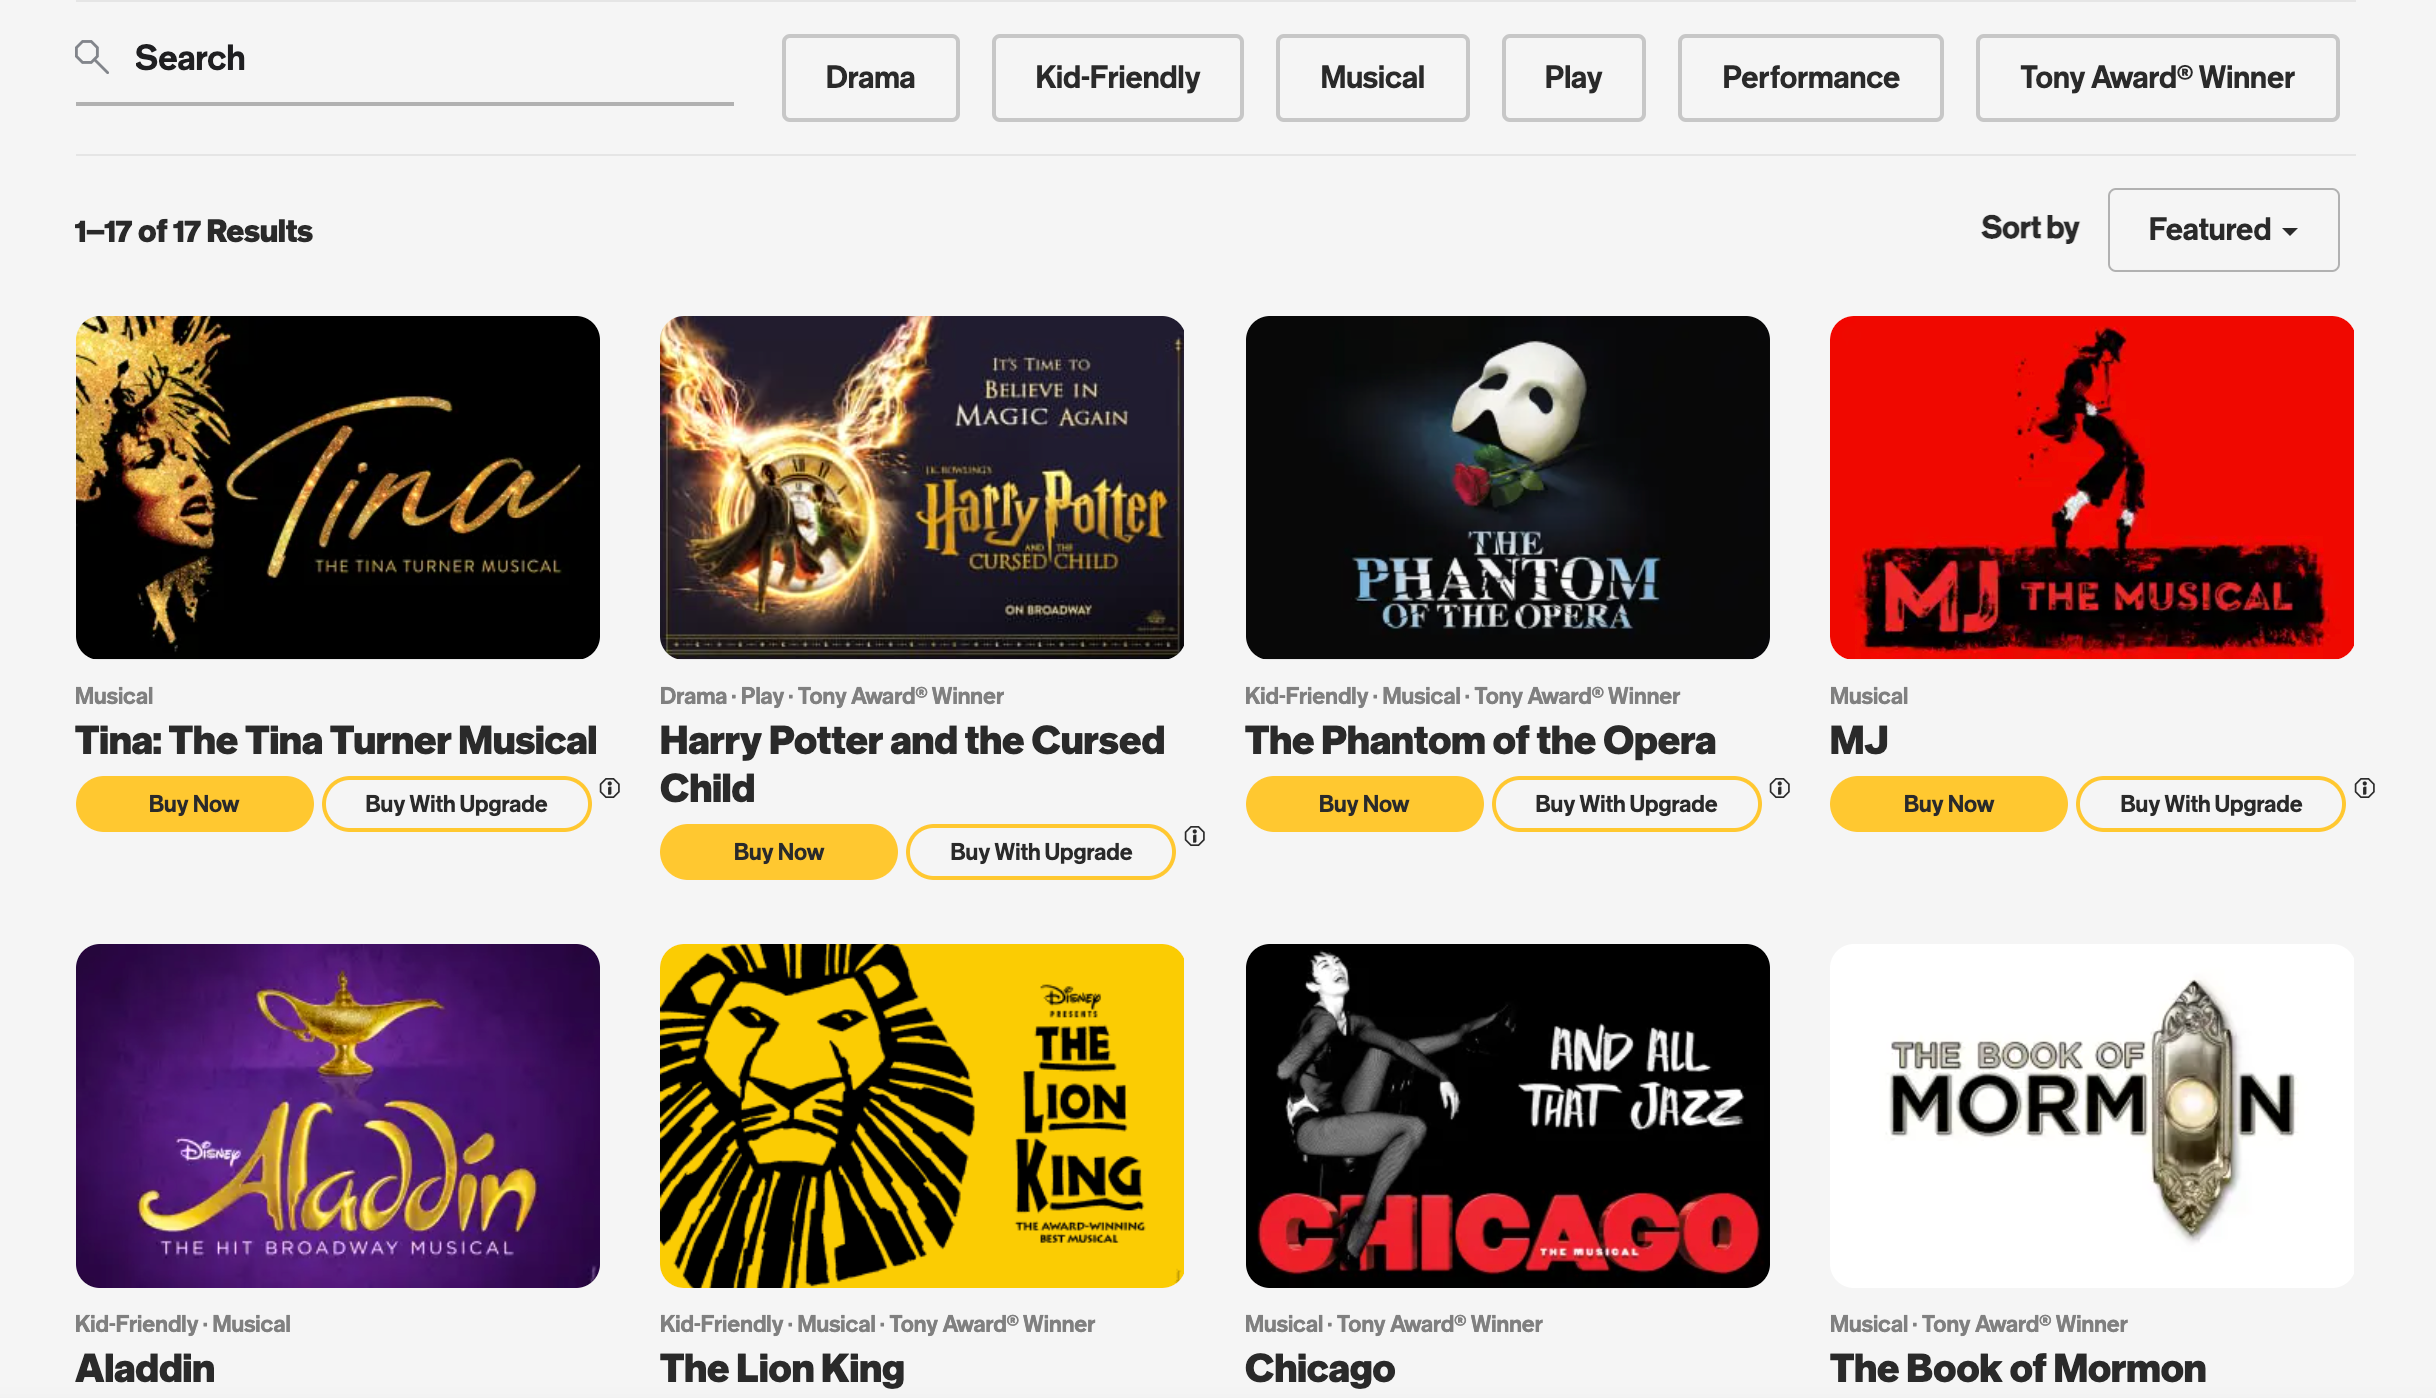Click Buy Now for Tina Turner Musical
Viewport: 2436px width, 1398px height.
coord(194,804)
